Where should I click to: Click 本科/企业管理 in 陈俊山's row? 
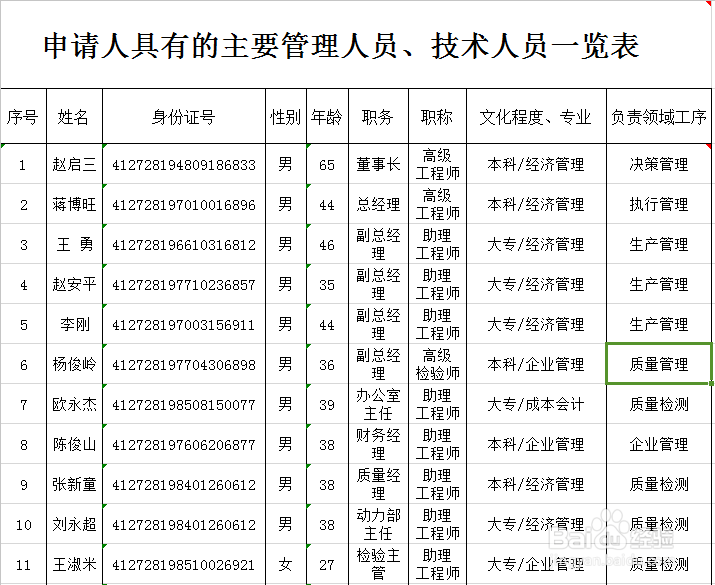(x=536, y=444)
